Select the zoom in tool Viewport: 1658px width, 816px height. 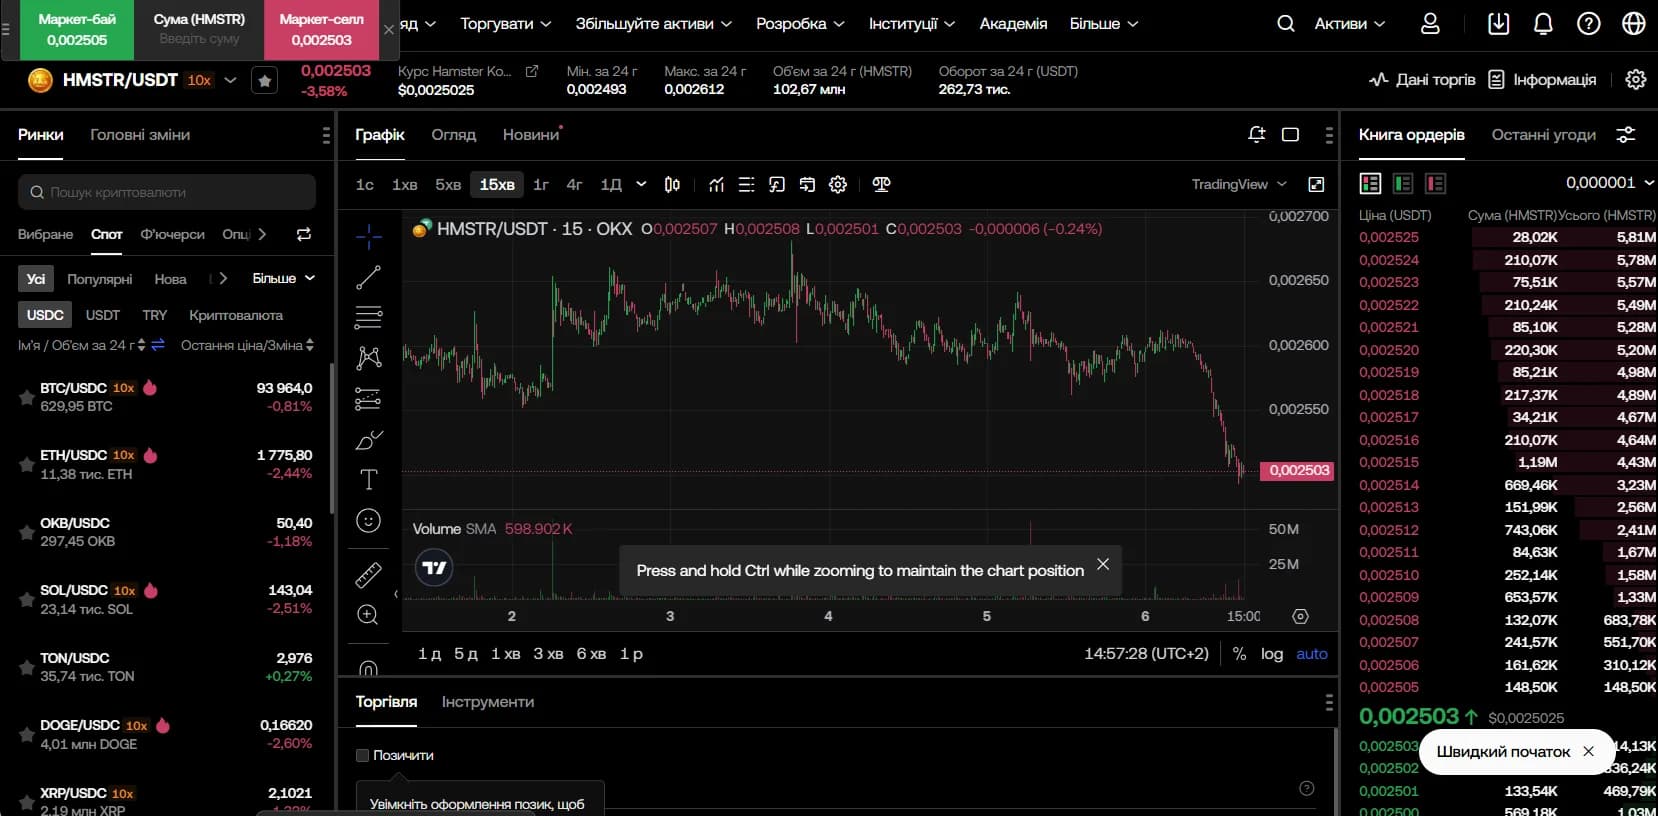368,615
